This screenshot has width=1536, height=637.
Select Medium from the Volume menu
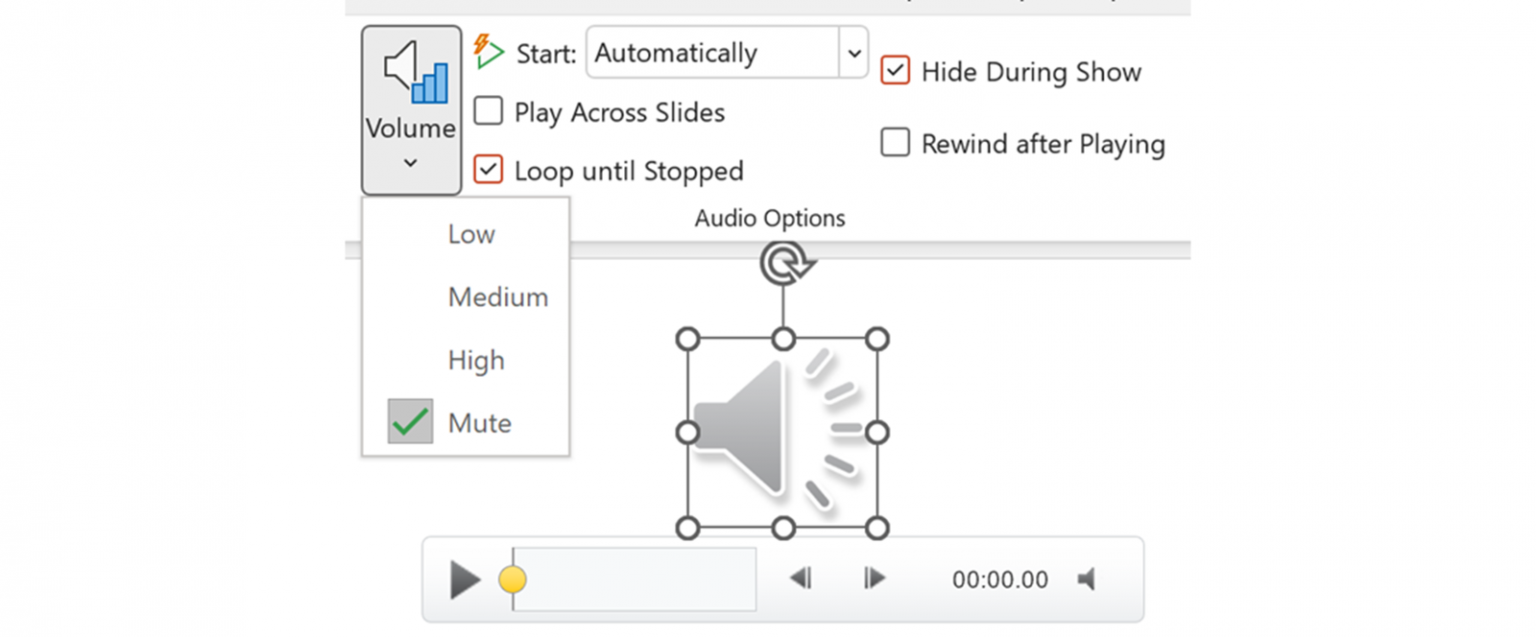(x=496, y=297)
